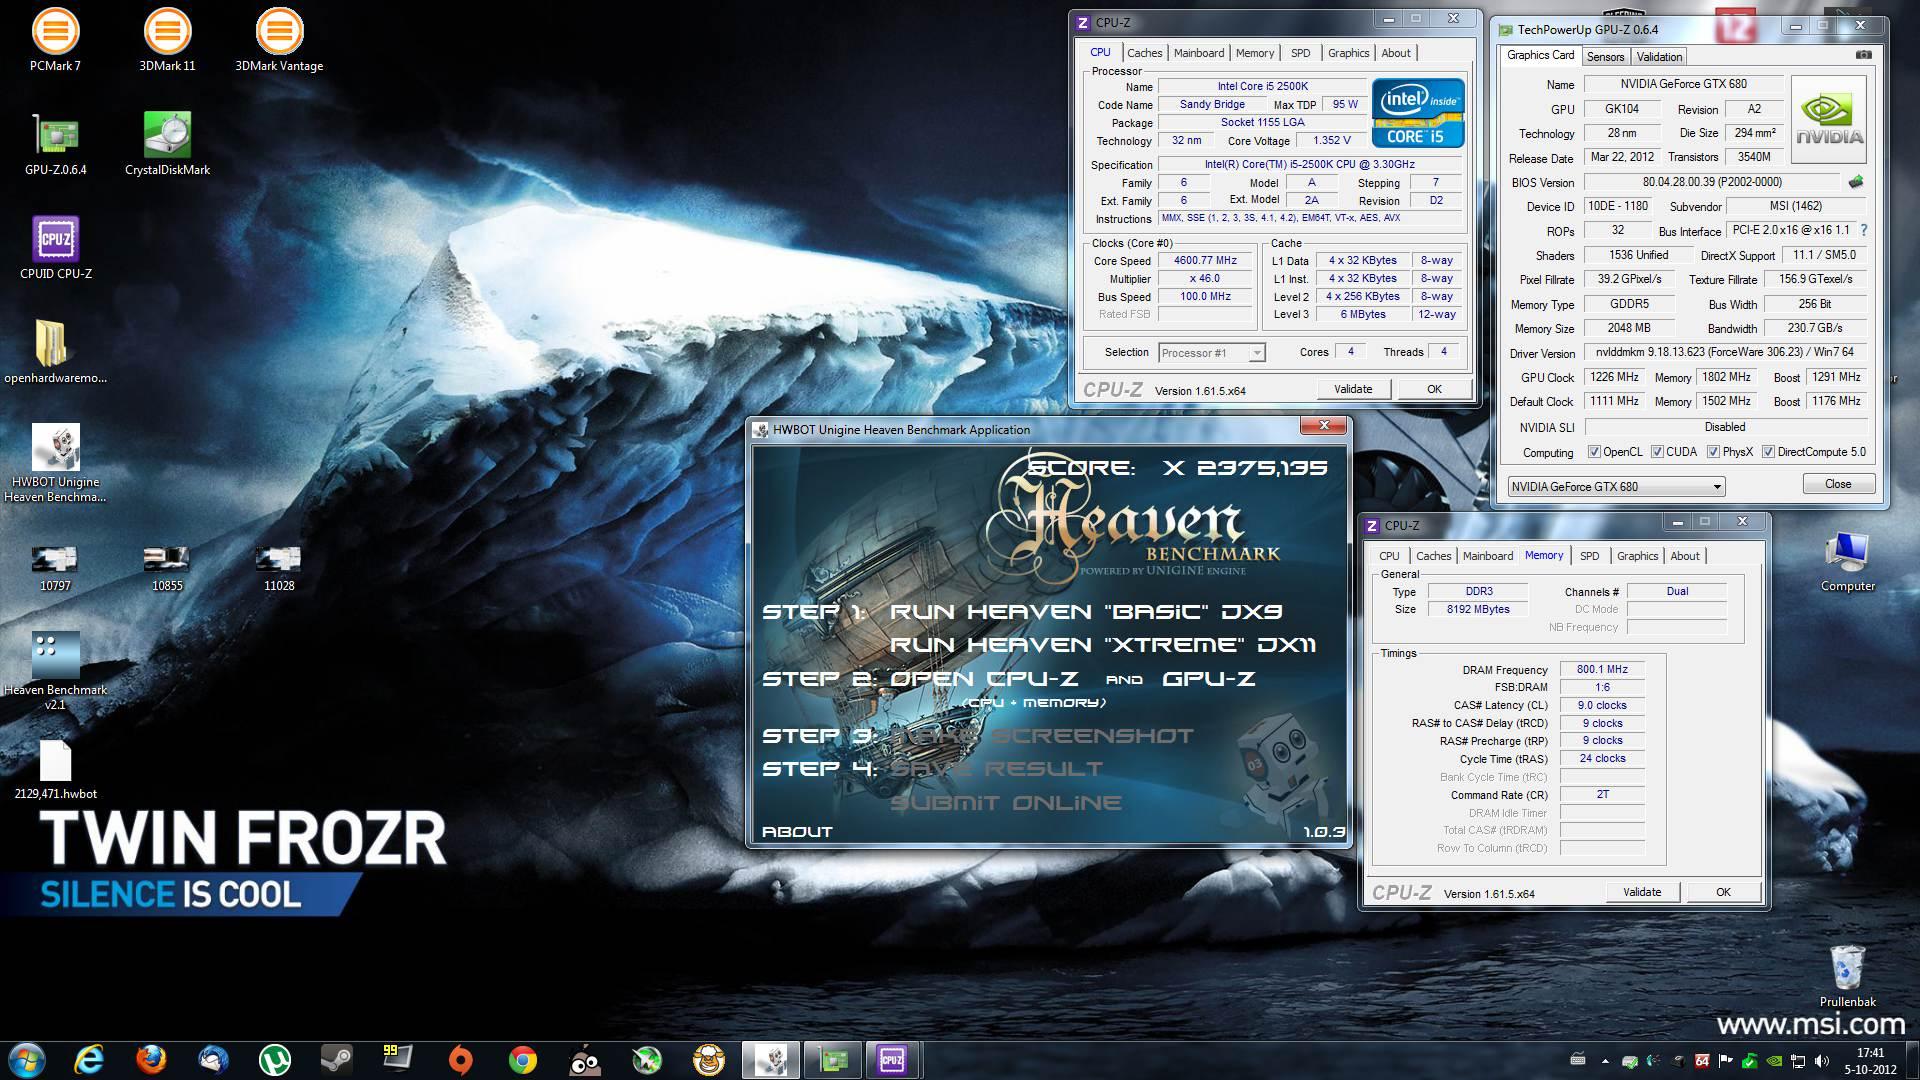Select the 2129,471.hwbot file
Image resolution: width=1920 pixels, height=1080 pixels.
pos(55,769)
